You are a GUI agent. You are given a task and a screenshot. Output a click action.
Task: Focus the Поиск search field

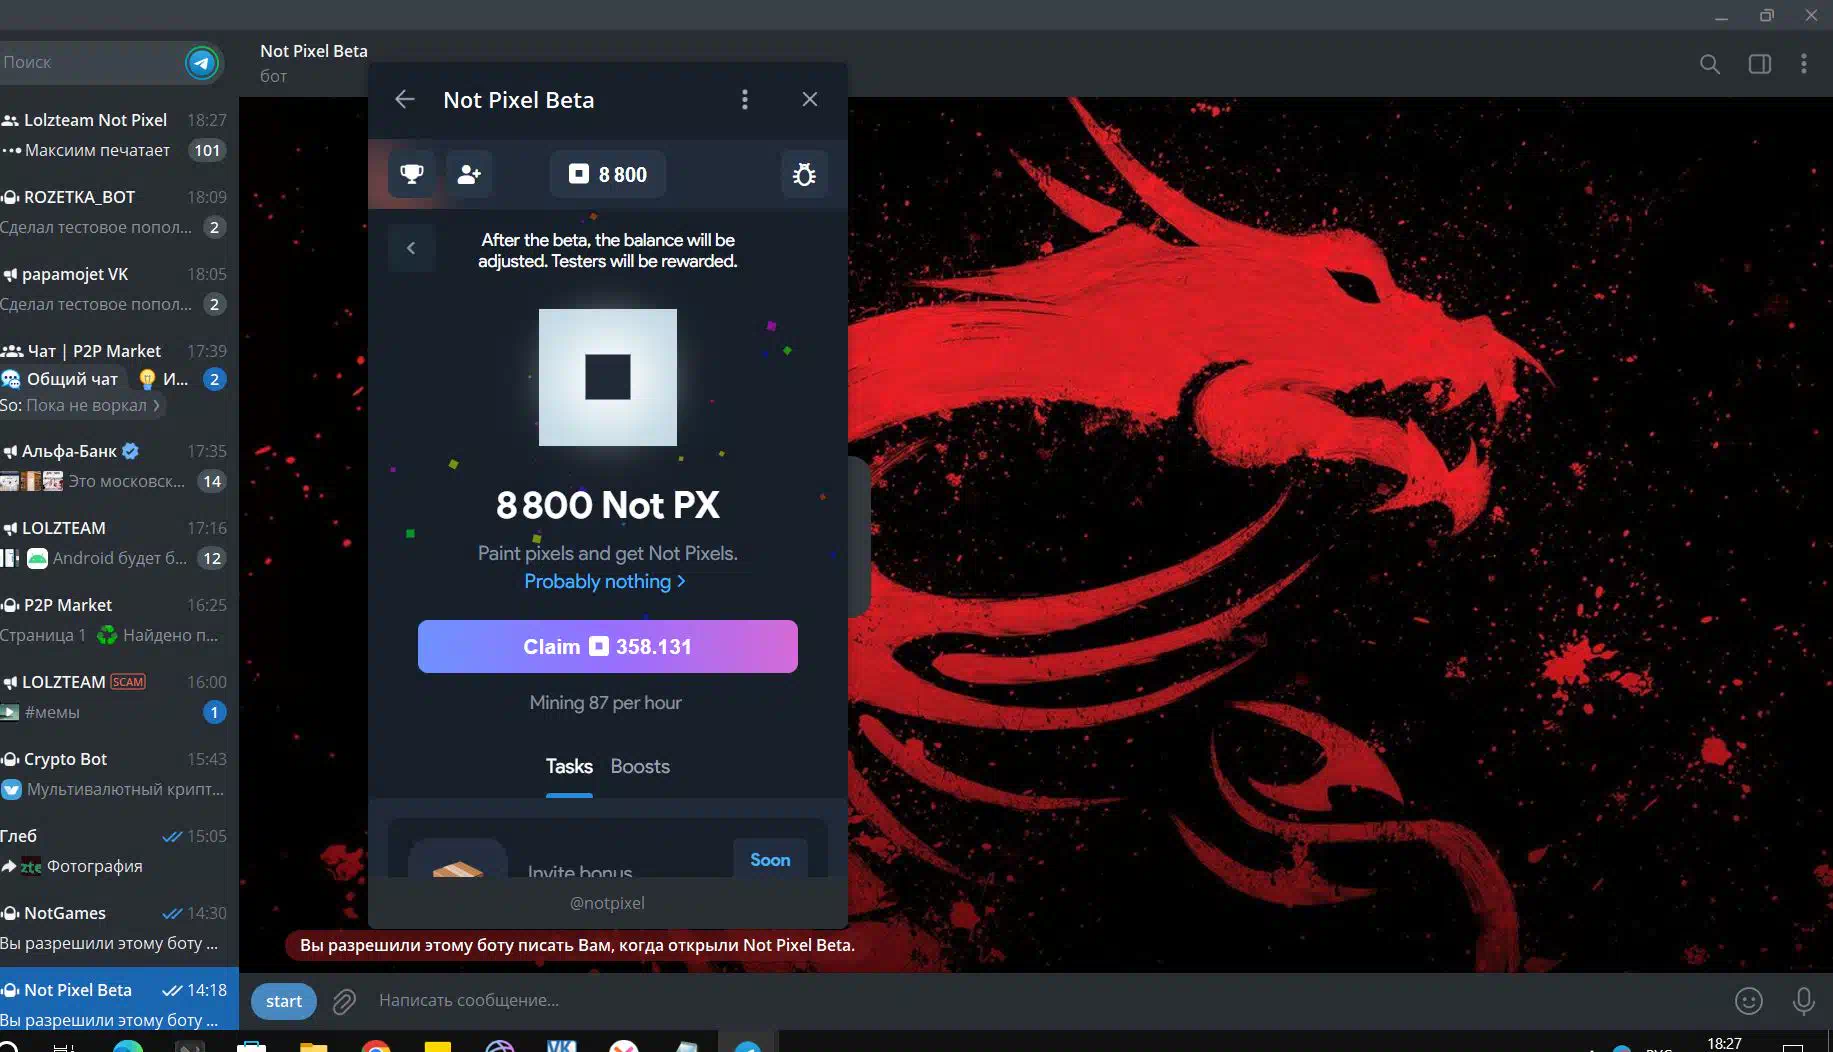[x=90, y=62]
